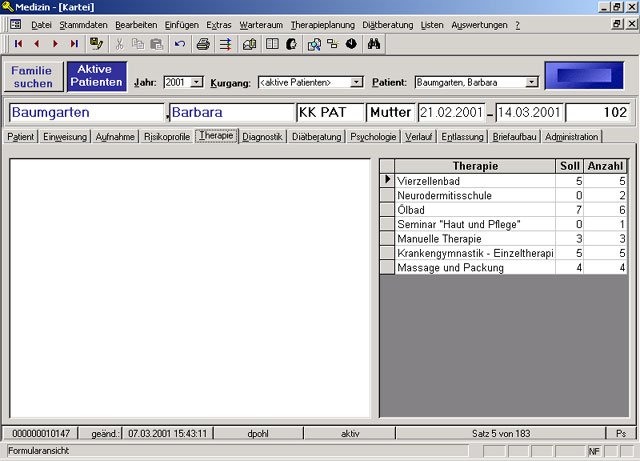The image size is (640, 461).
Task: Switch to the Risikoprofile tab
Action: click(x=167, y=137)
